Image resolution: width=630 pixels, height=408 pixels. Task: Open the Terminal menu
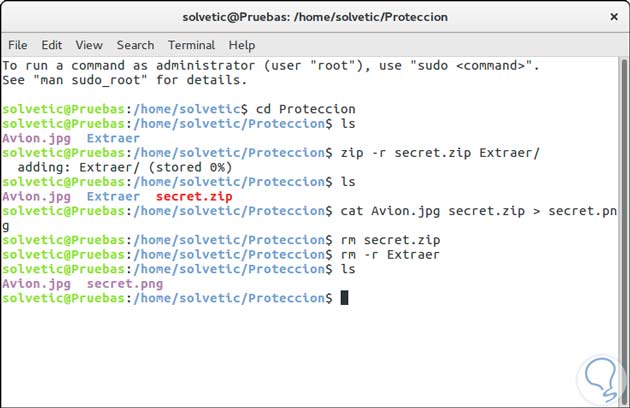pyautogui.click(x=191, y=45)
